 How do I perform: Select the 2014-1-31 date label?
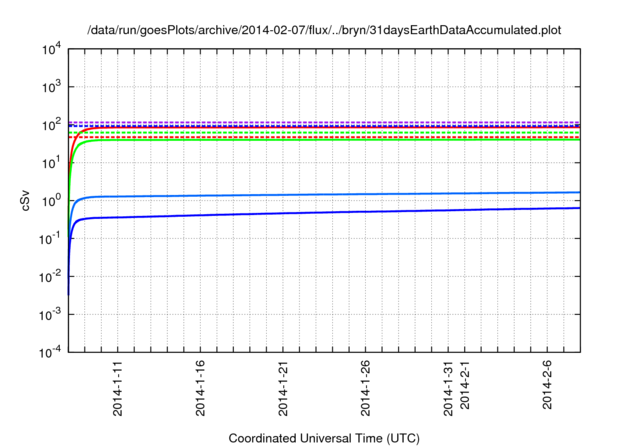(448, 388)
